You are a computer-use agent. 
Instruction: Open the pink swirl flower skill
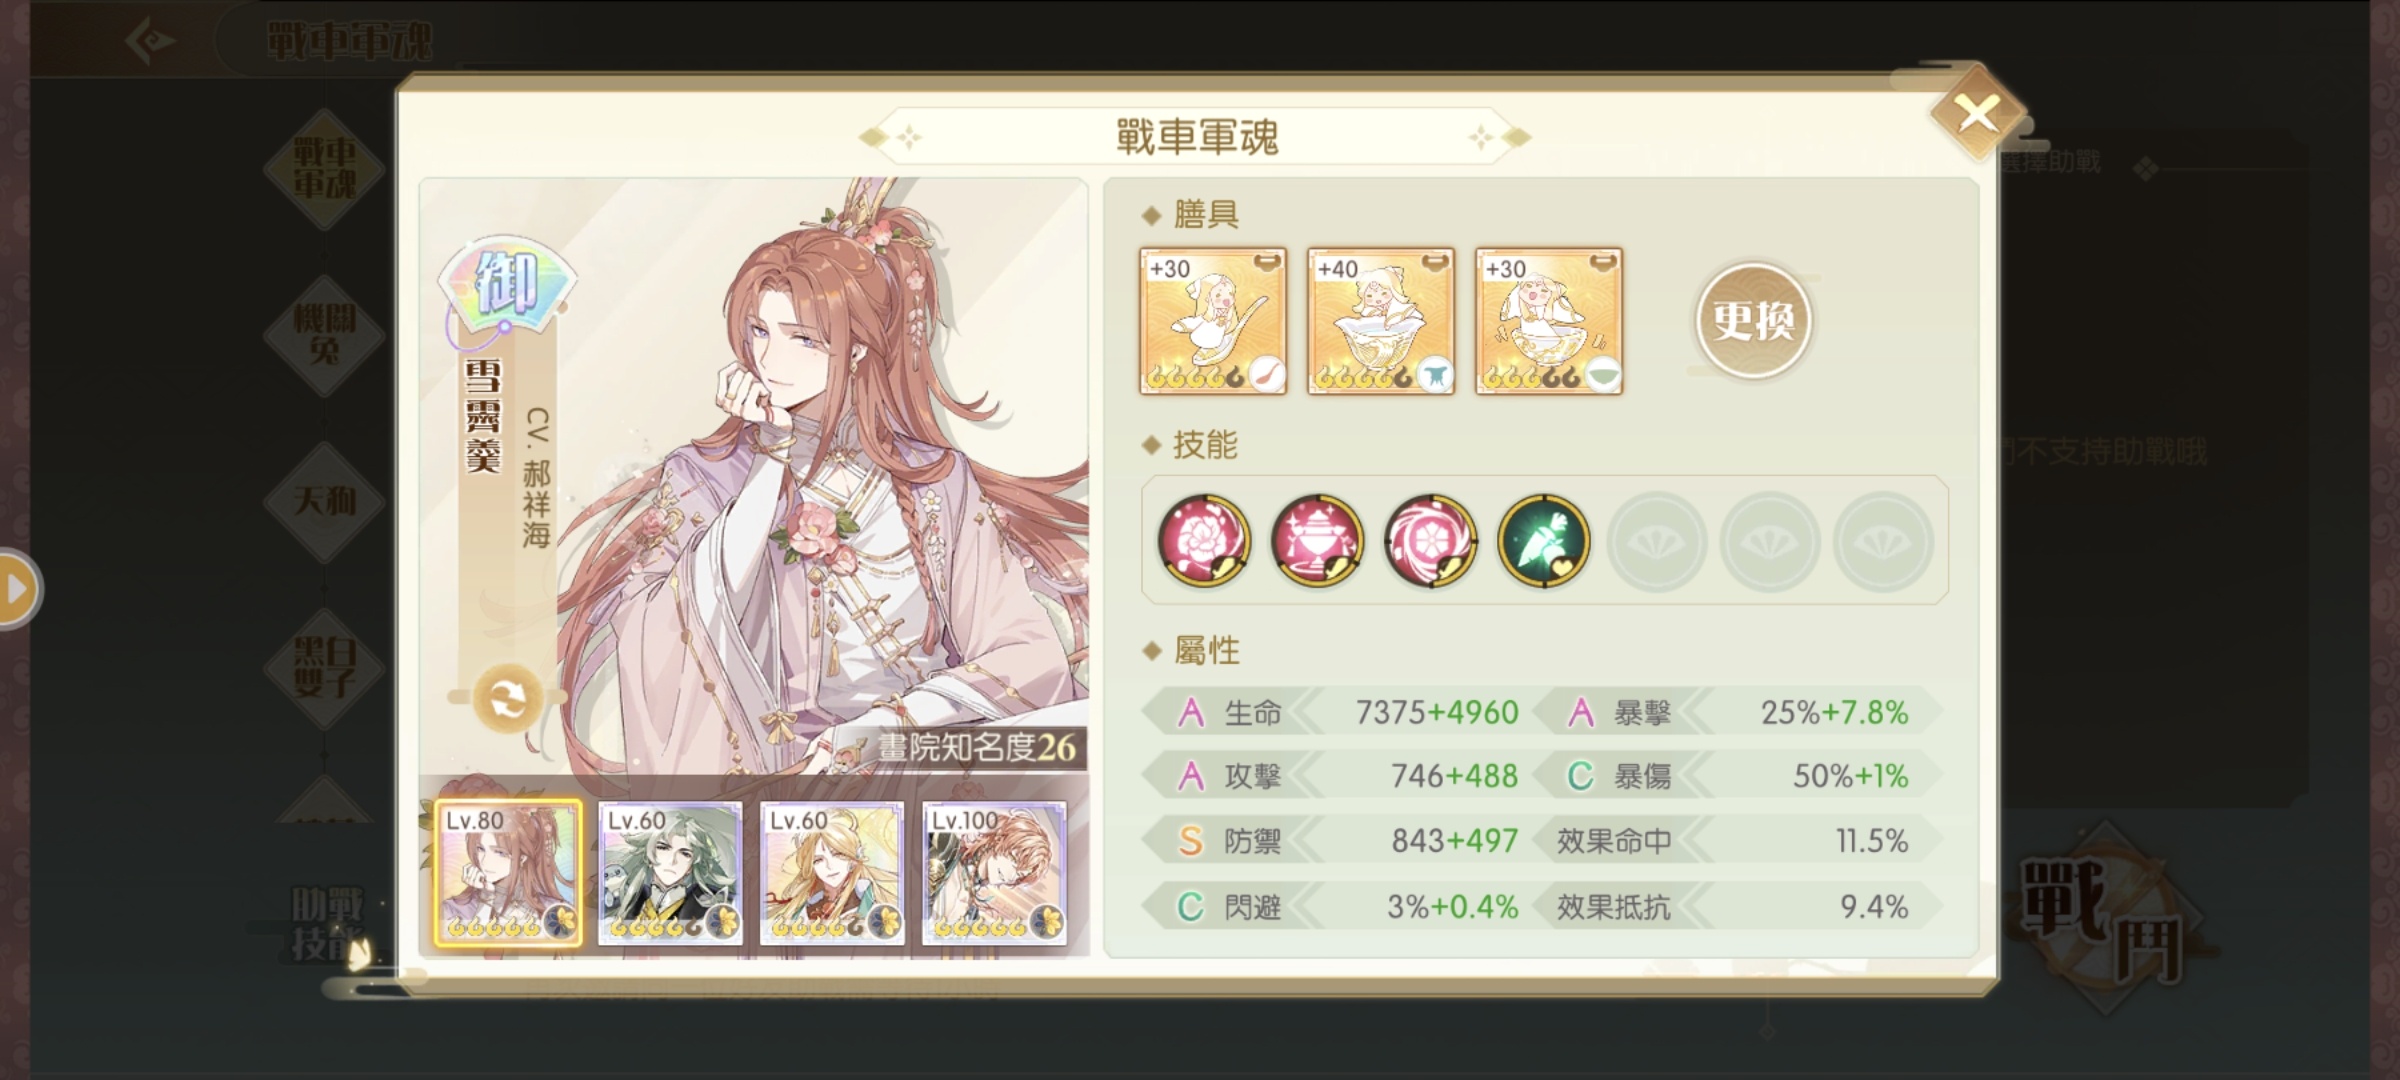1430,540
